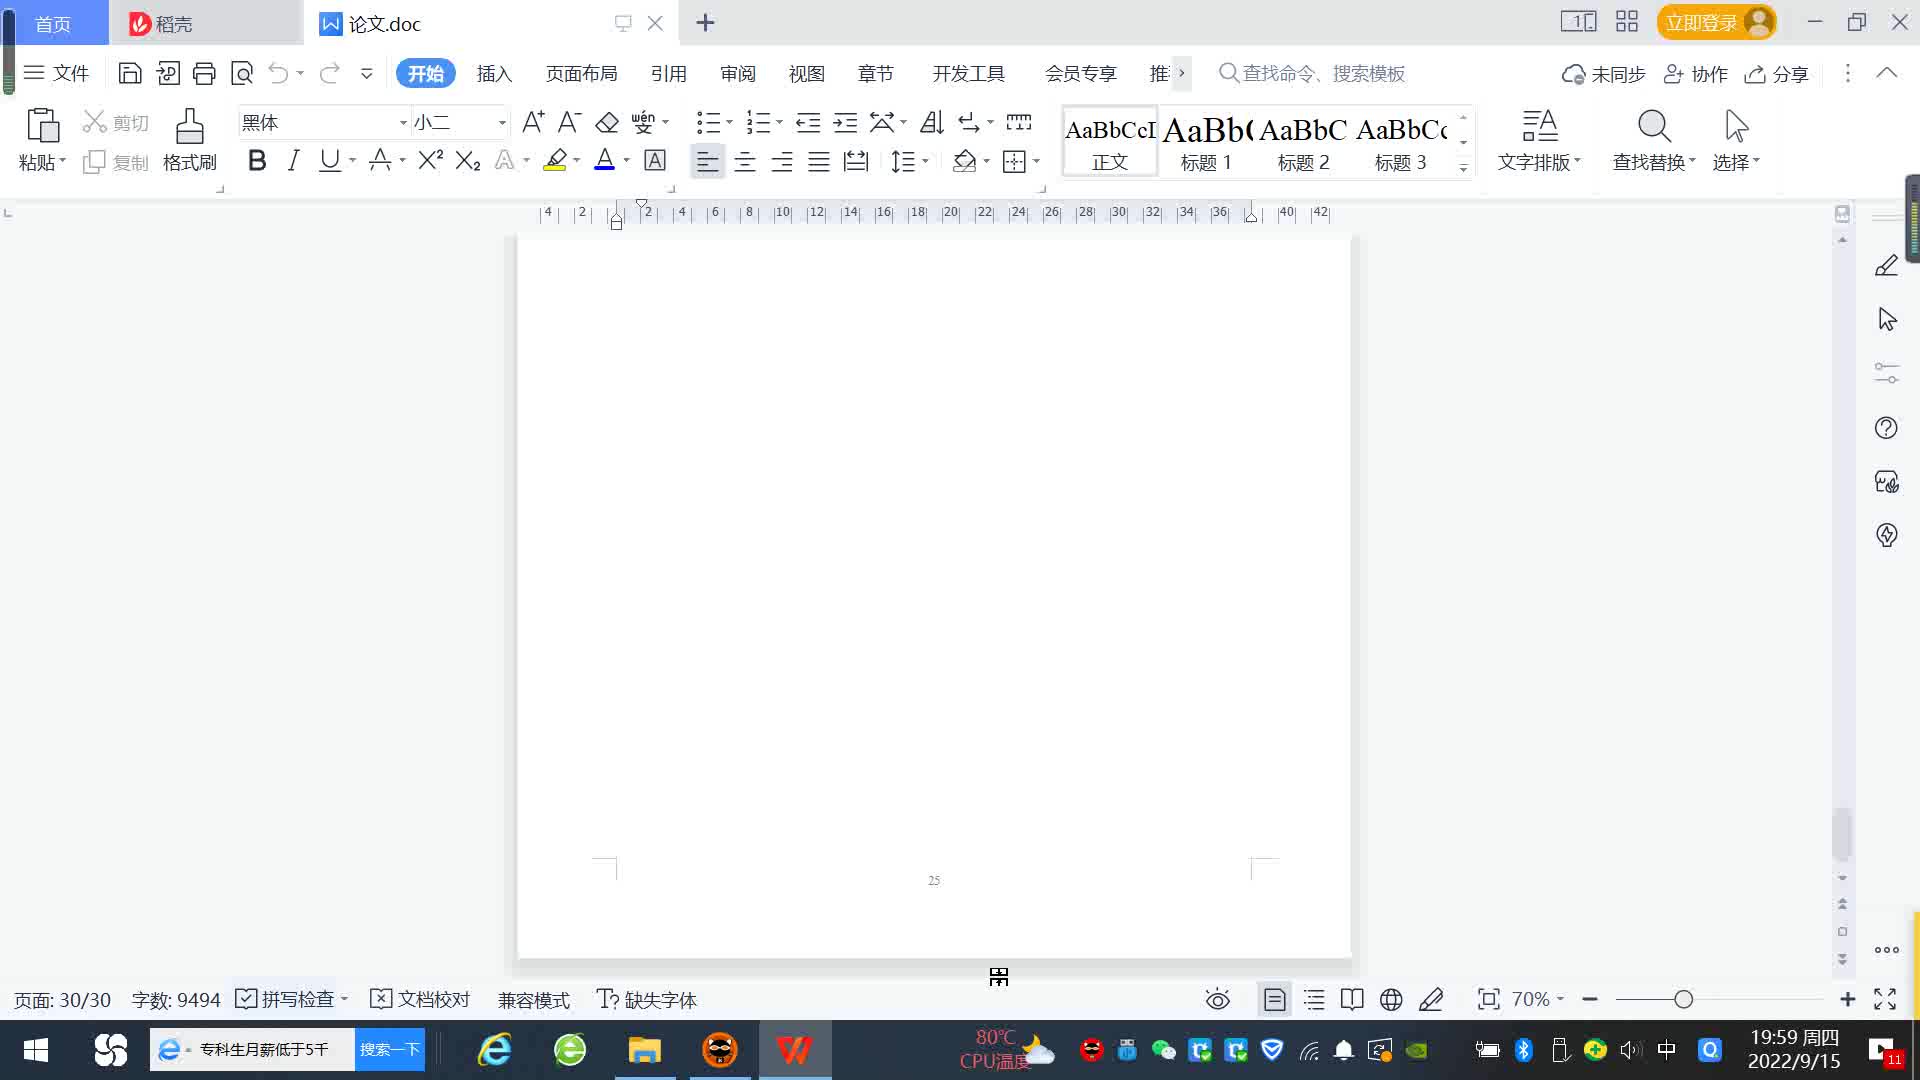1920x1080 pixels.
Task: Switch to web layout globe view
Action: coord(1391,999)
